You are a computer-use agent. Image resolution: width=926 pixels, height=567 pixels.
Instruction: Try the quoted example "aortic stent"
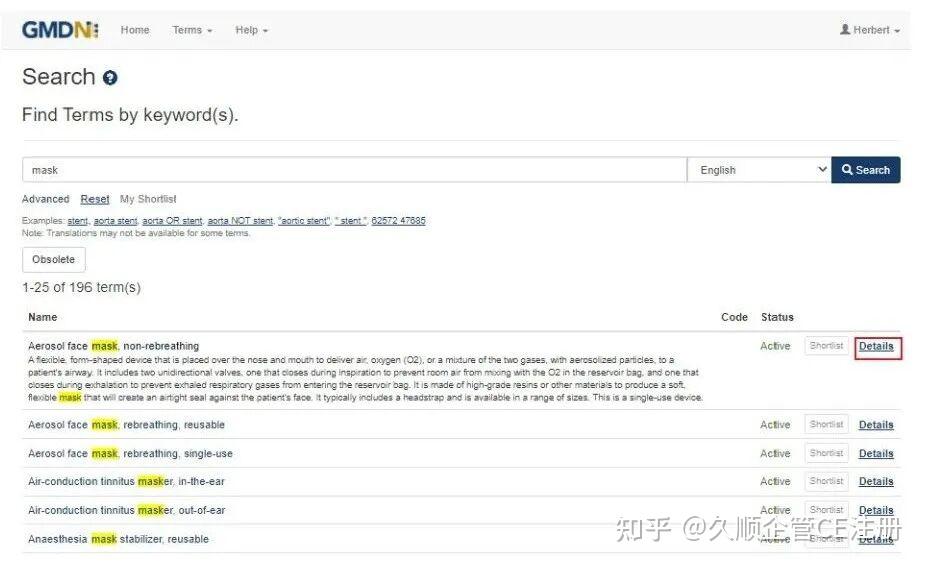[304, 221]
